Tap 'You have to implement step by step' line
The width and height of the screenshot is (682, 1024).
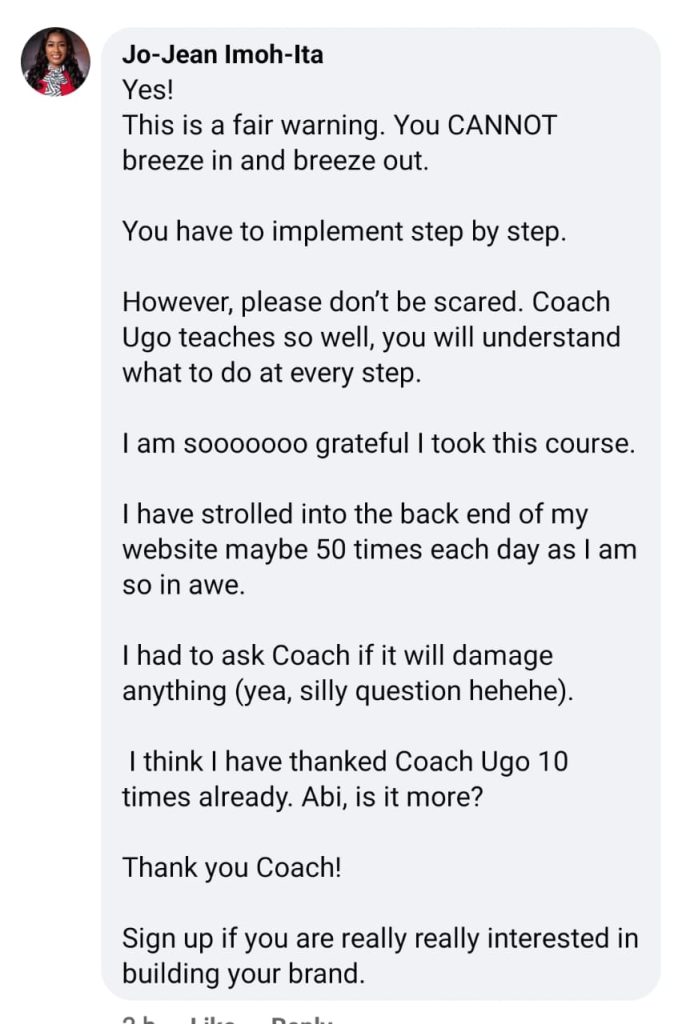coord(344,232)
